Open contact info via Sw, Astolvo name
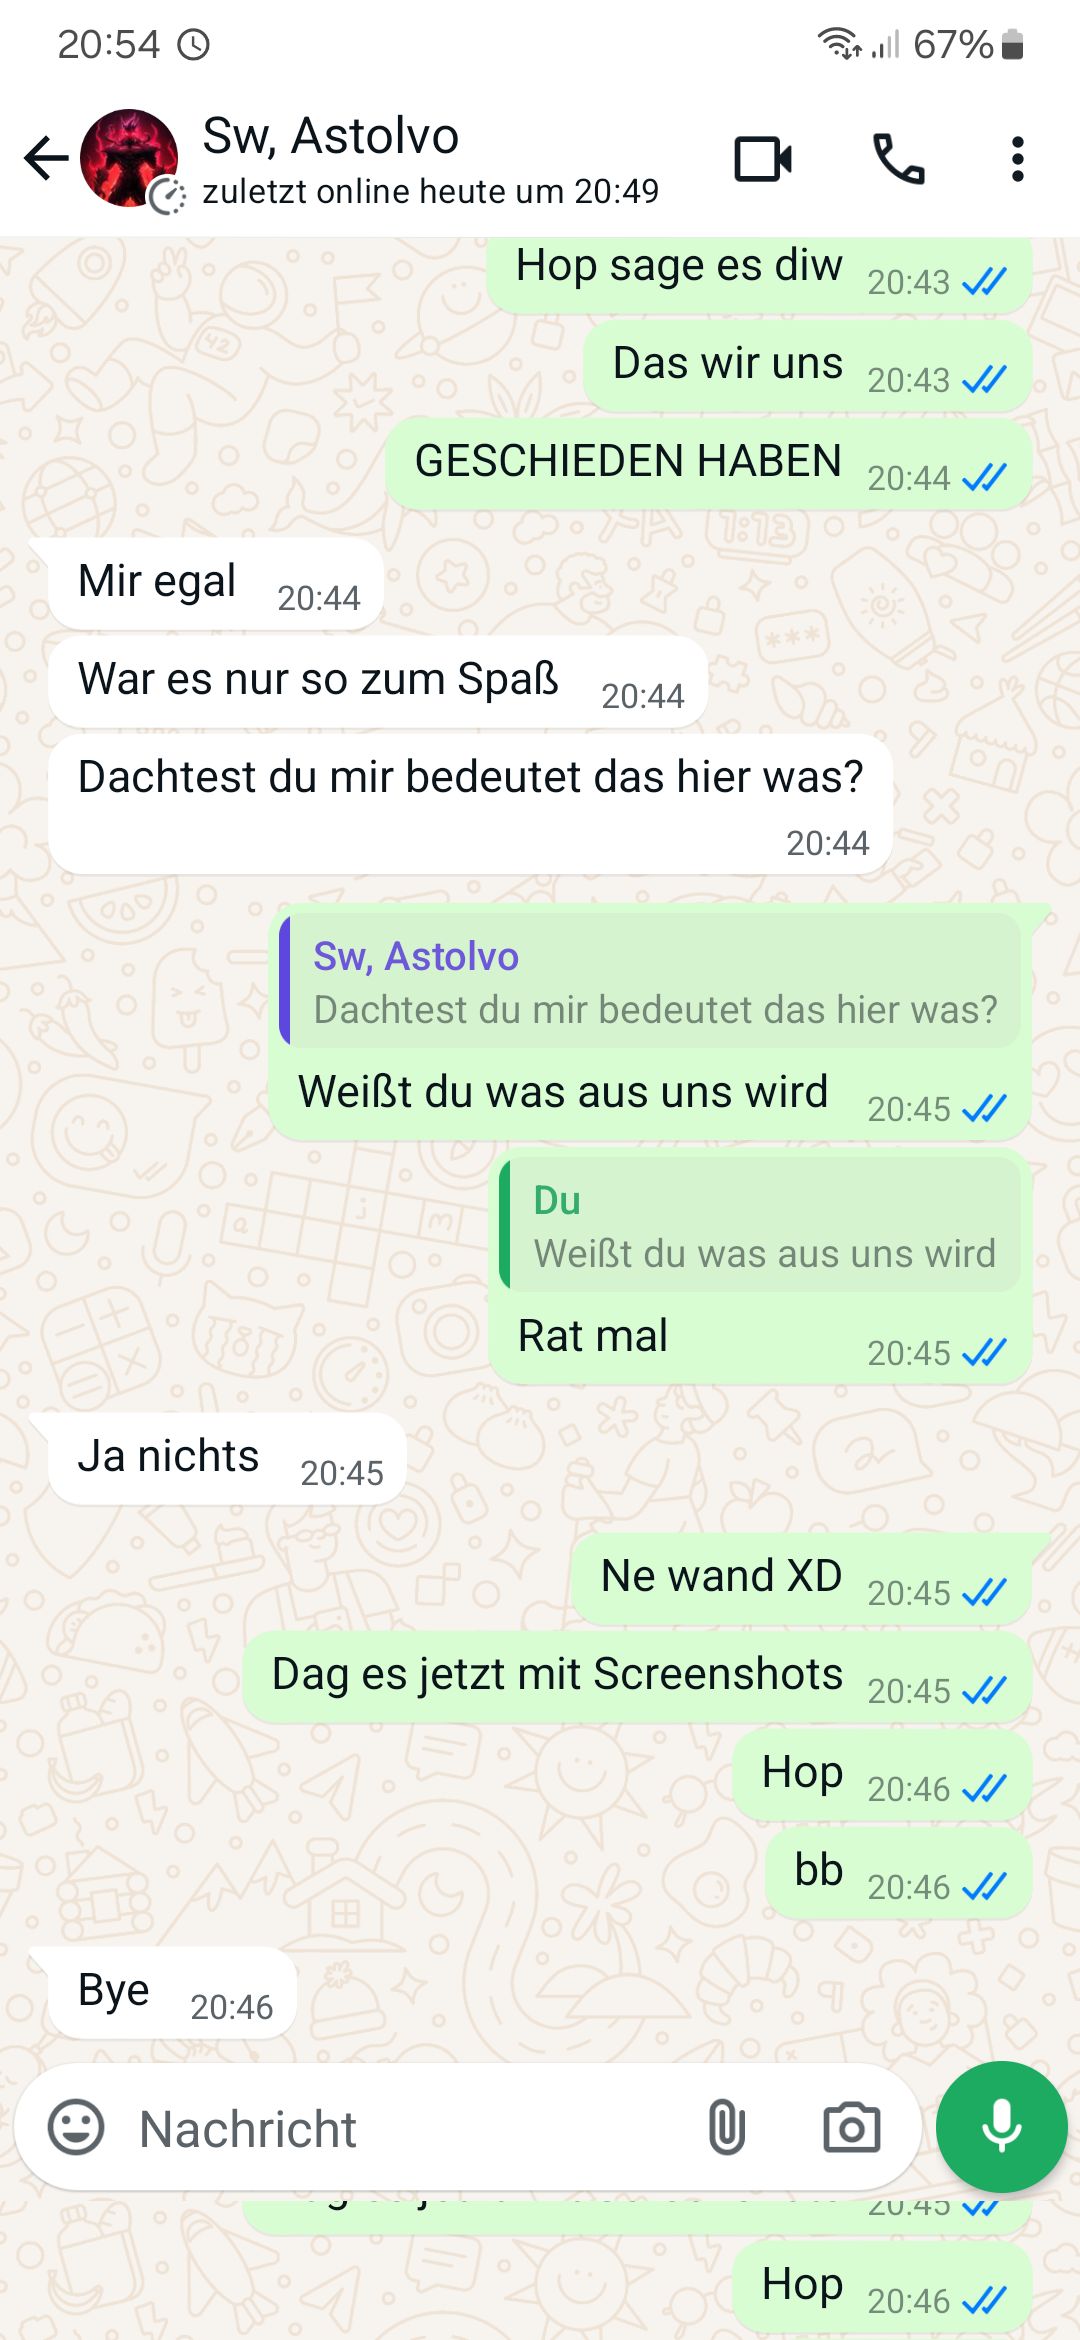 (x=331, y=135)
